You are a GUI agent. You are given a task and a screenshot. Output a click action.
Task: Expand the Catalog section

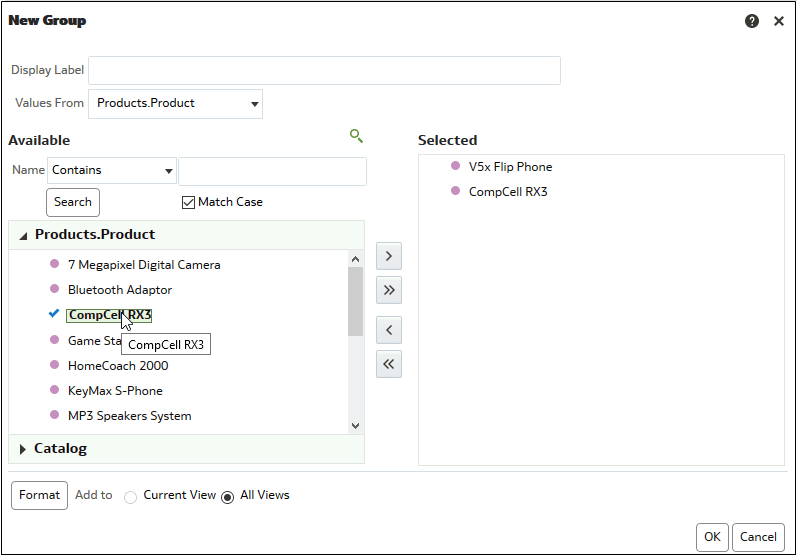coord(23,449)
